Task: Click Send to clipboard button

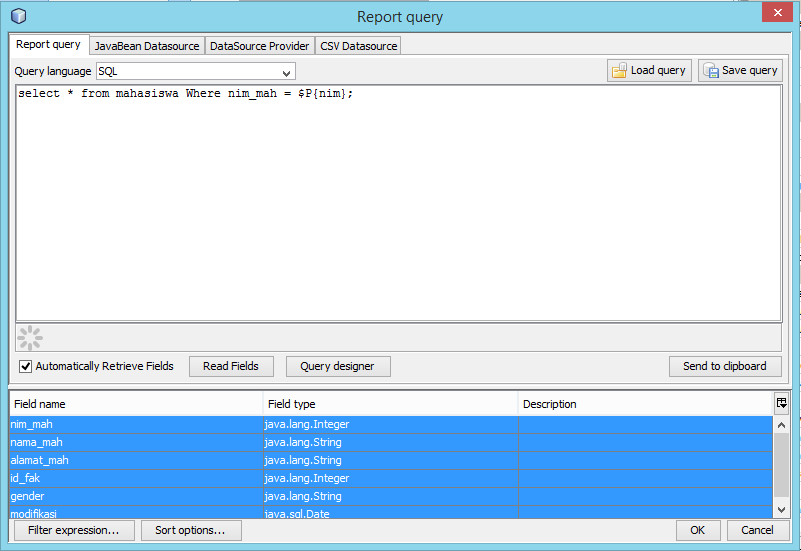Action: pos(725,366)
